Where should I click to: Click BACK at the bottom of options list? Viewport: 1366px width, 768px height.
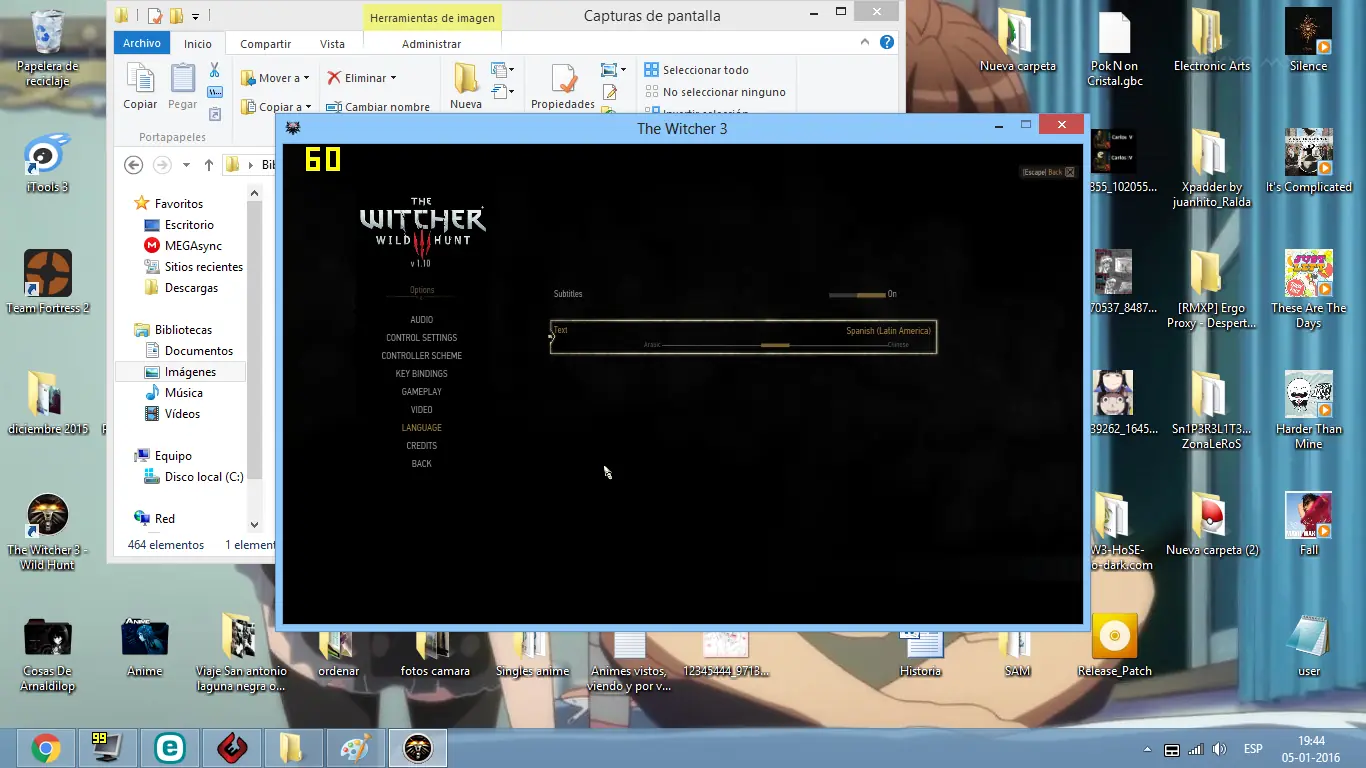422,464
